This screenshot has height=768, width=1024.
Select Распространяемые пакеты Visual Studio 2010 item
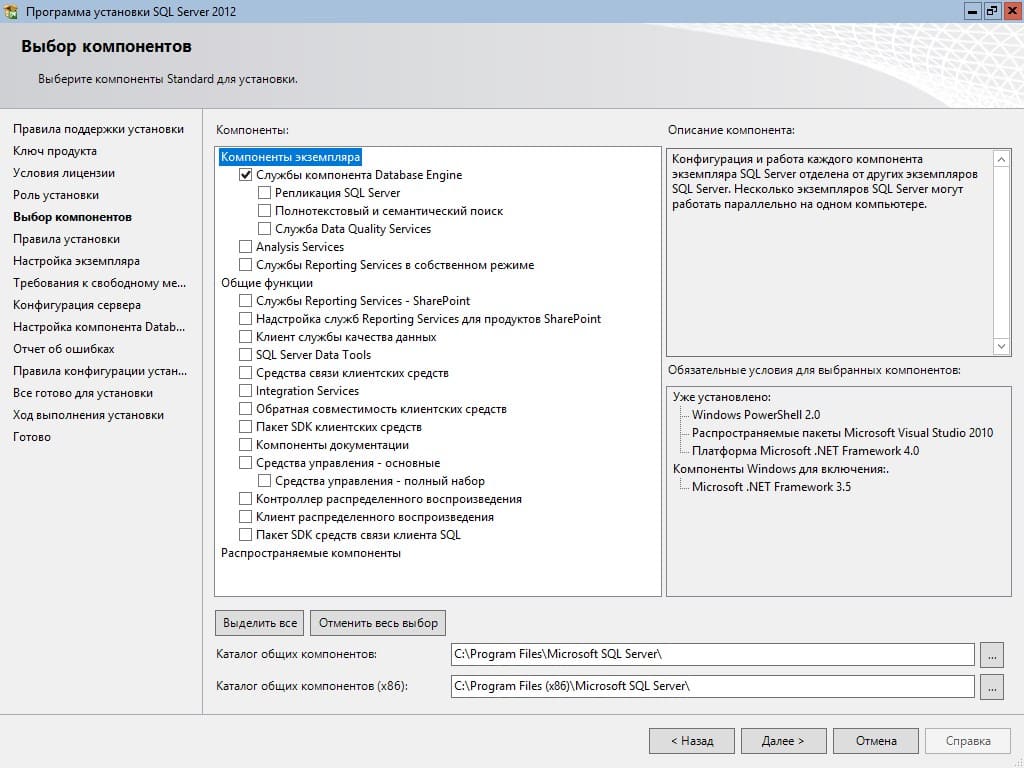tap(842, 433)
